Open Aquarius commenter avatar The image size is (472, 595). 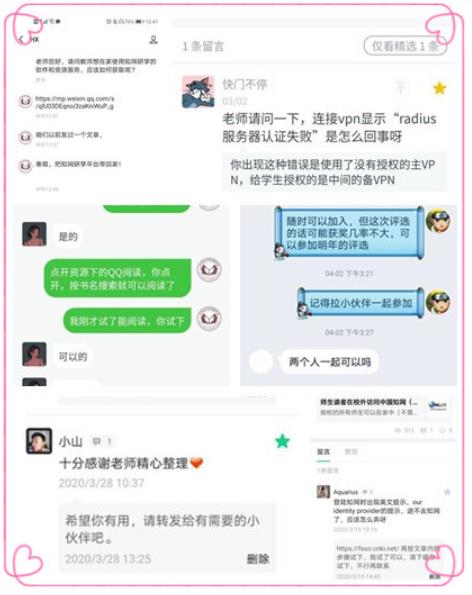323,492
